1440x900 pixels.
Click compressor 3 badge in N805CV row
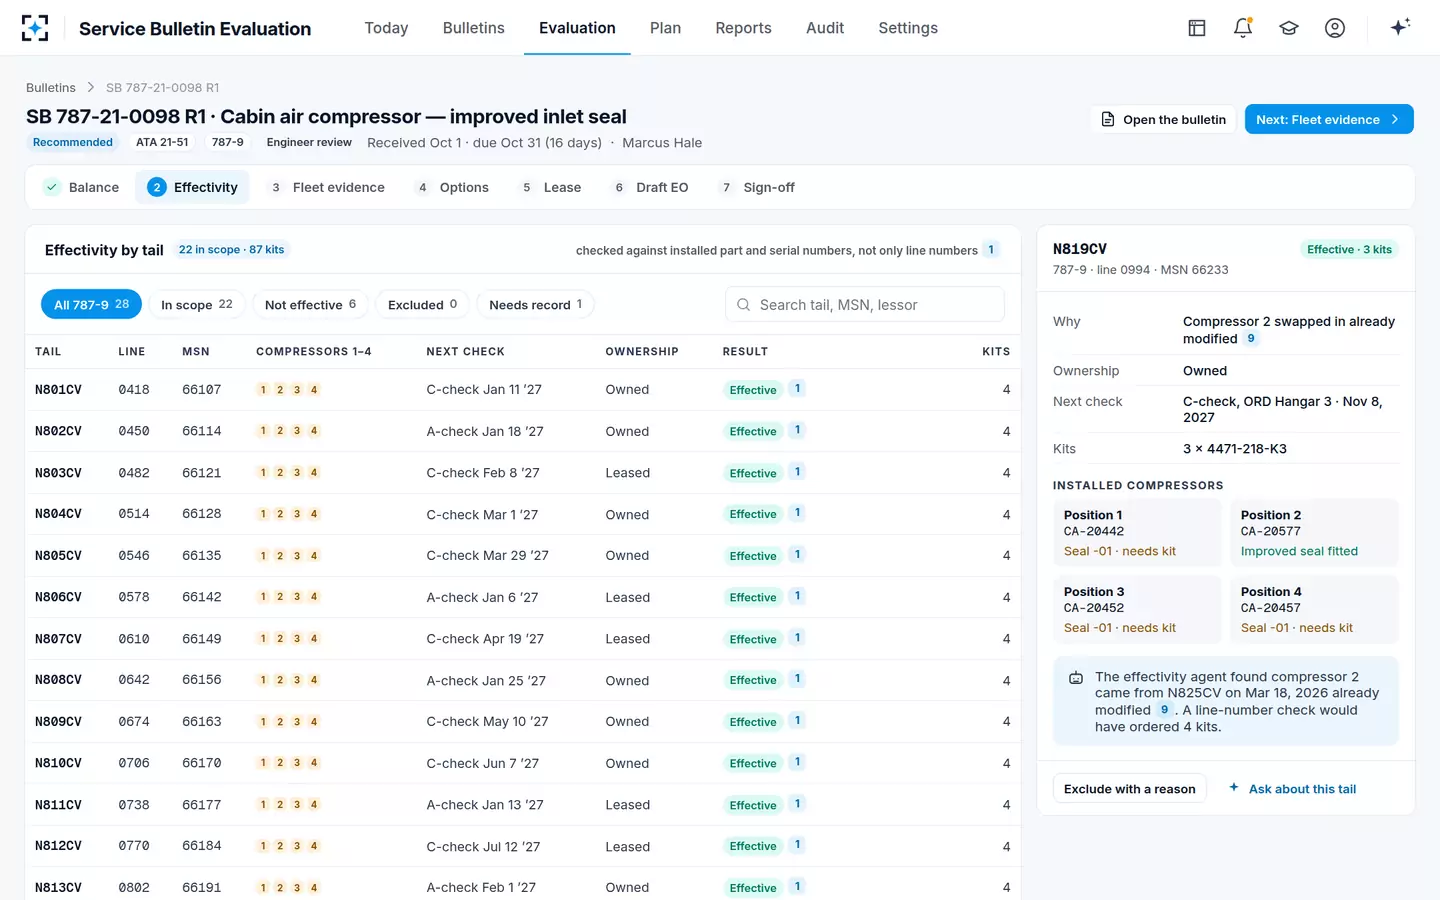pos(297,556)
